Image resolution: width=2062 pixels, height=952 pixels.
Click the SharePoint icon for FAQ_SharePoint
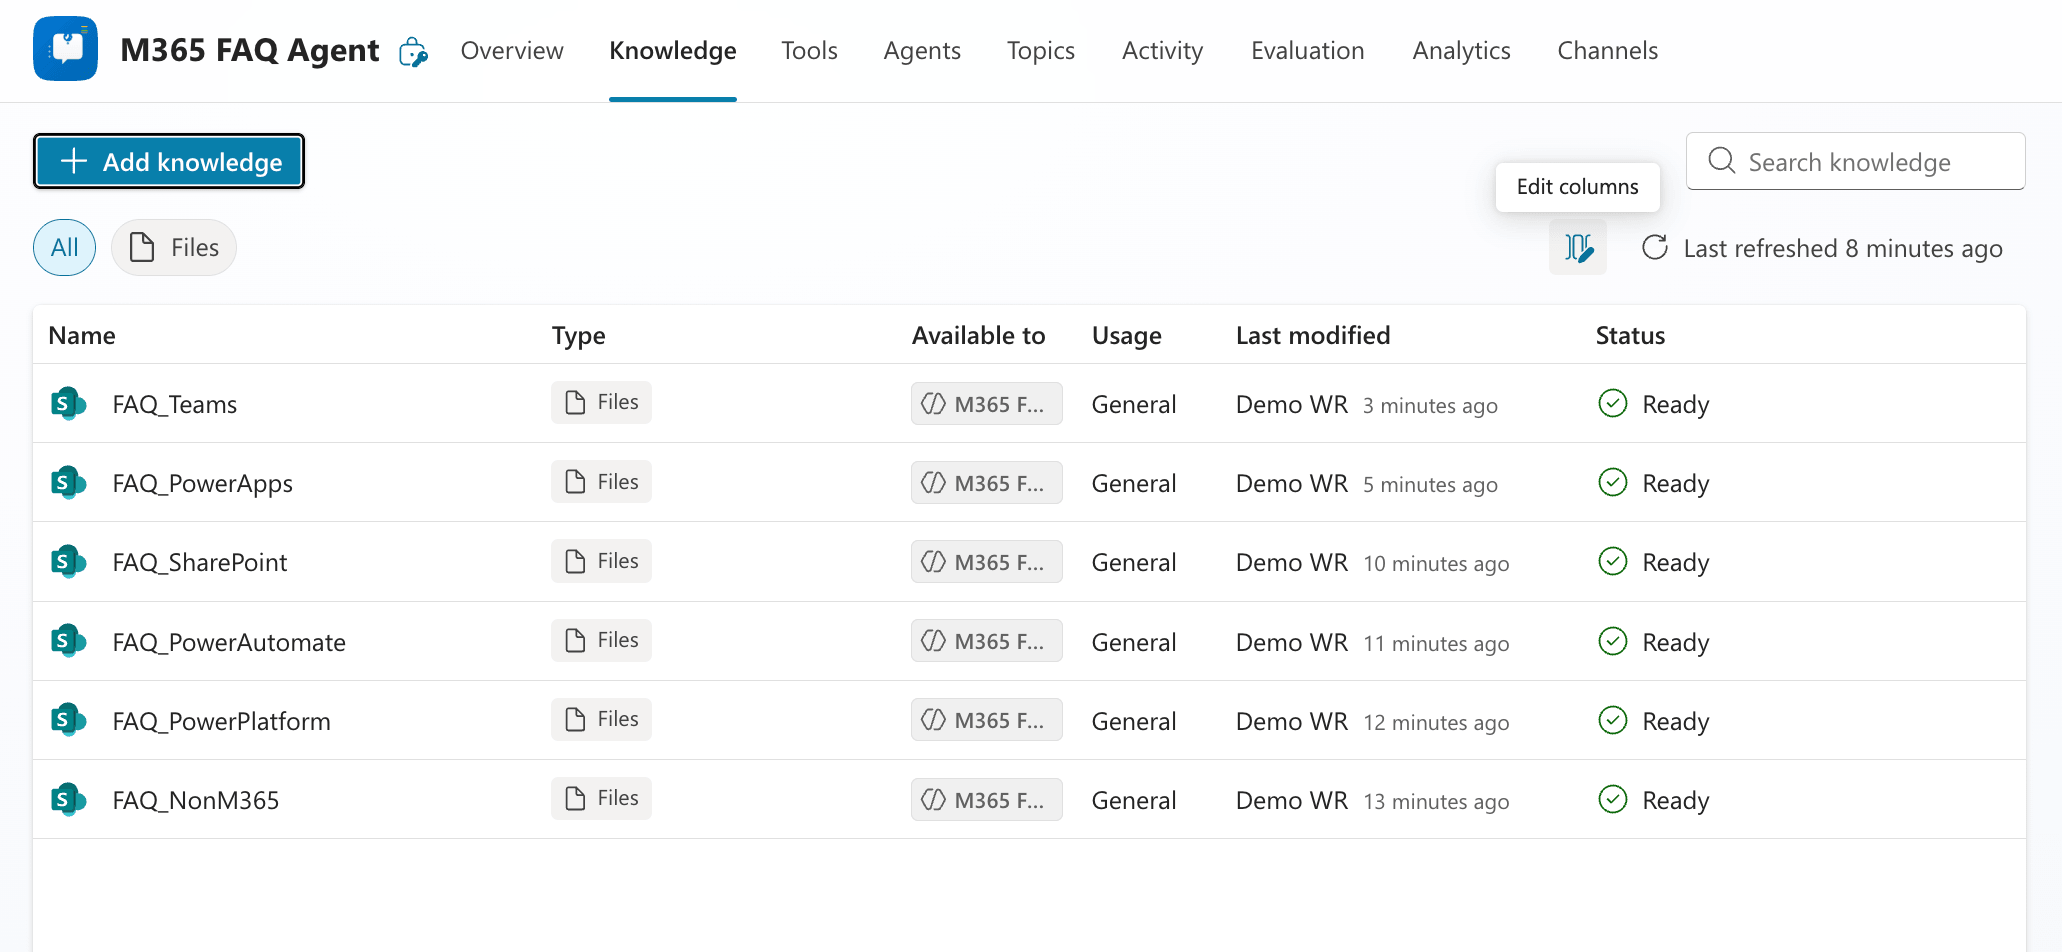tap(68, 561)
